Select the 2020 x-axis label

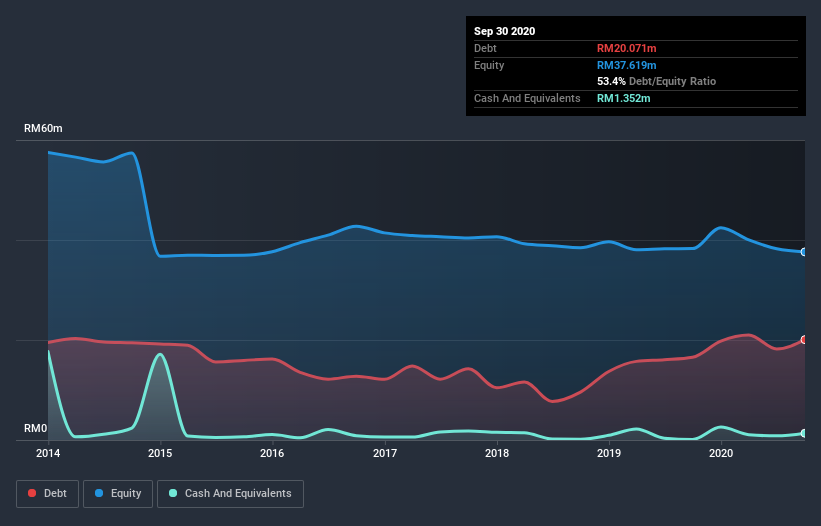coord(721,453)
